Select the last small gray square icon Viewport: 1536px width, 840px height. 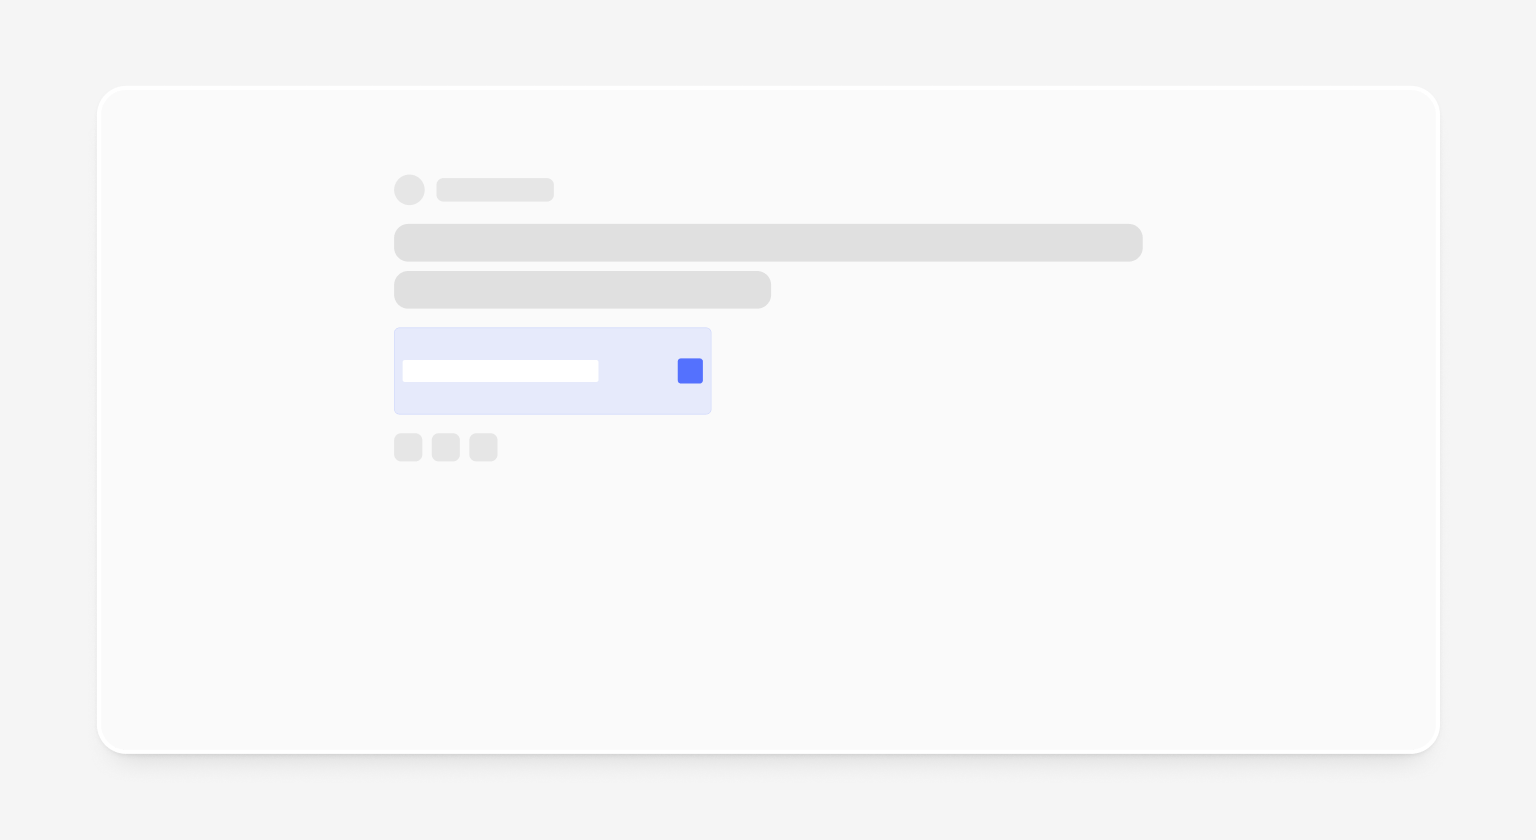coord(484,447)
